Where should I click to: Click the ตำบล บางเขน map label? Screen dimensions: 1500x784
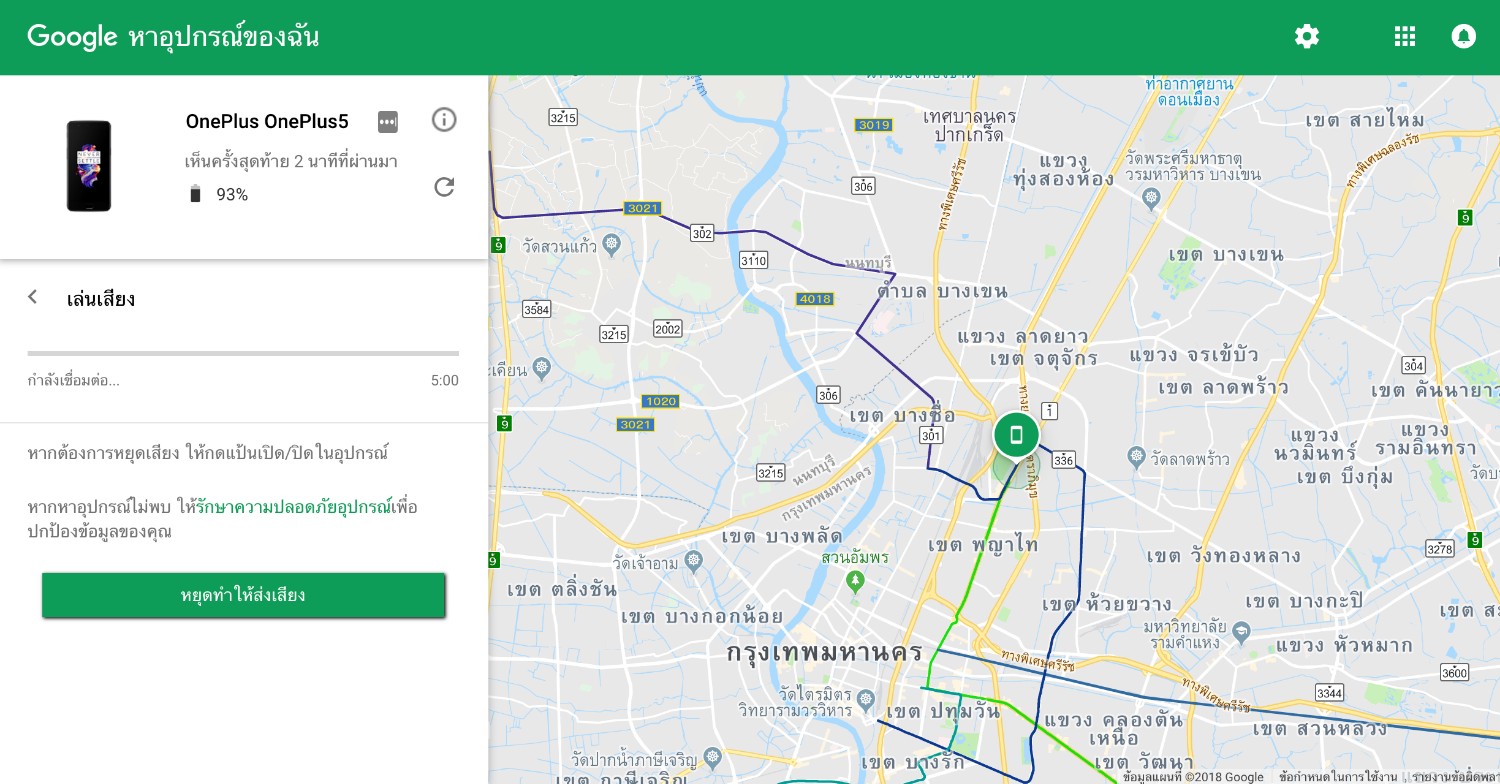942,291
